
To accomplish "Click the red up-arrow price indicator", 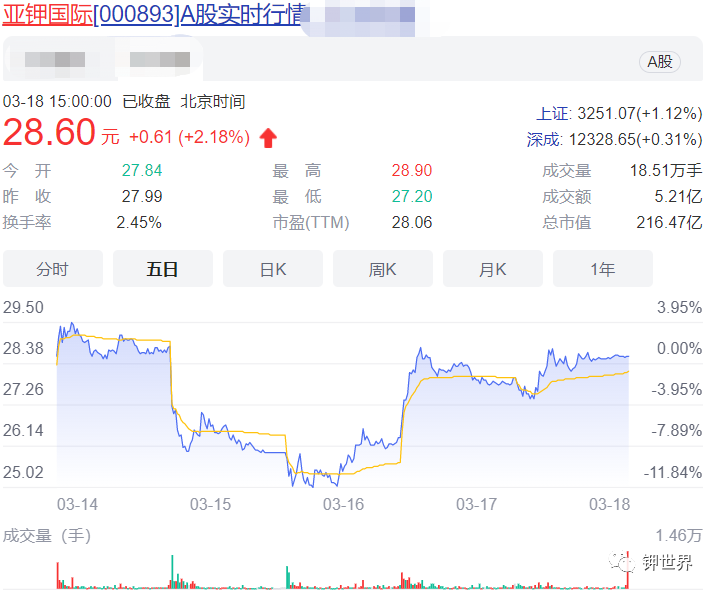I will pyautogui.click(x=268, y=138).
